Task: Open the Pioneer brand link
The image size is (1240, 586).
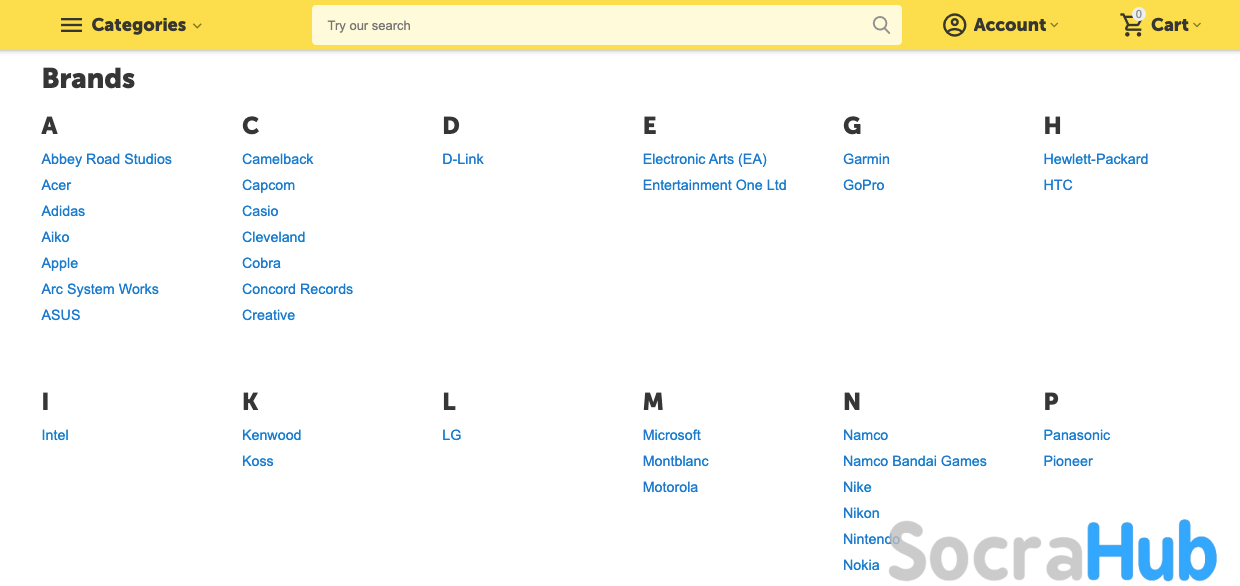Action: click(1068, 461)
